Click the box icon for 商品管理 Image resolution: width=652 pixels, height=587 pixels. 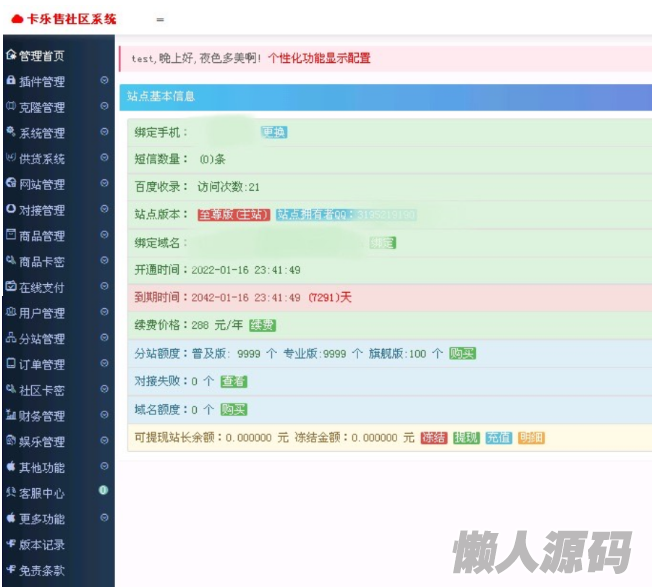(x=11, y=234)
